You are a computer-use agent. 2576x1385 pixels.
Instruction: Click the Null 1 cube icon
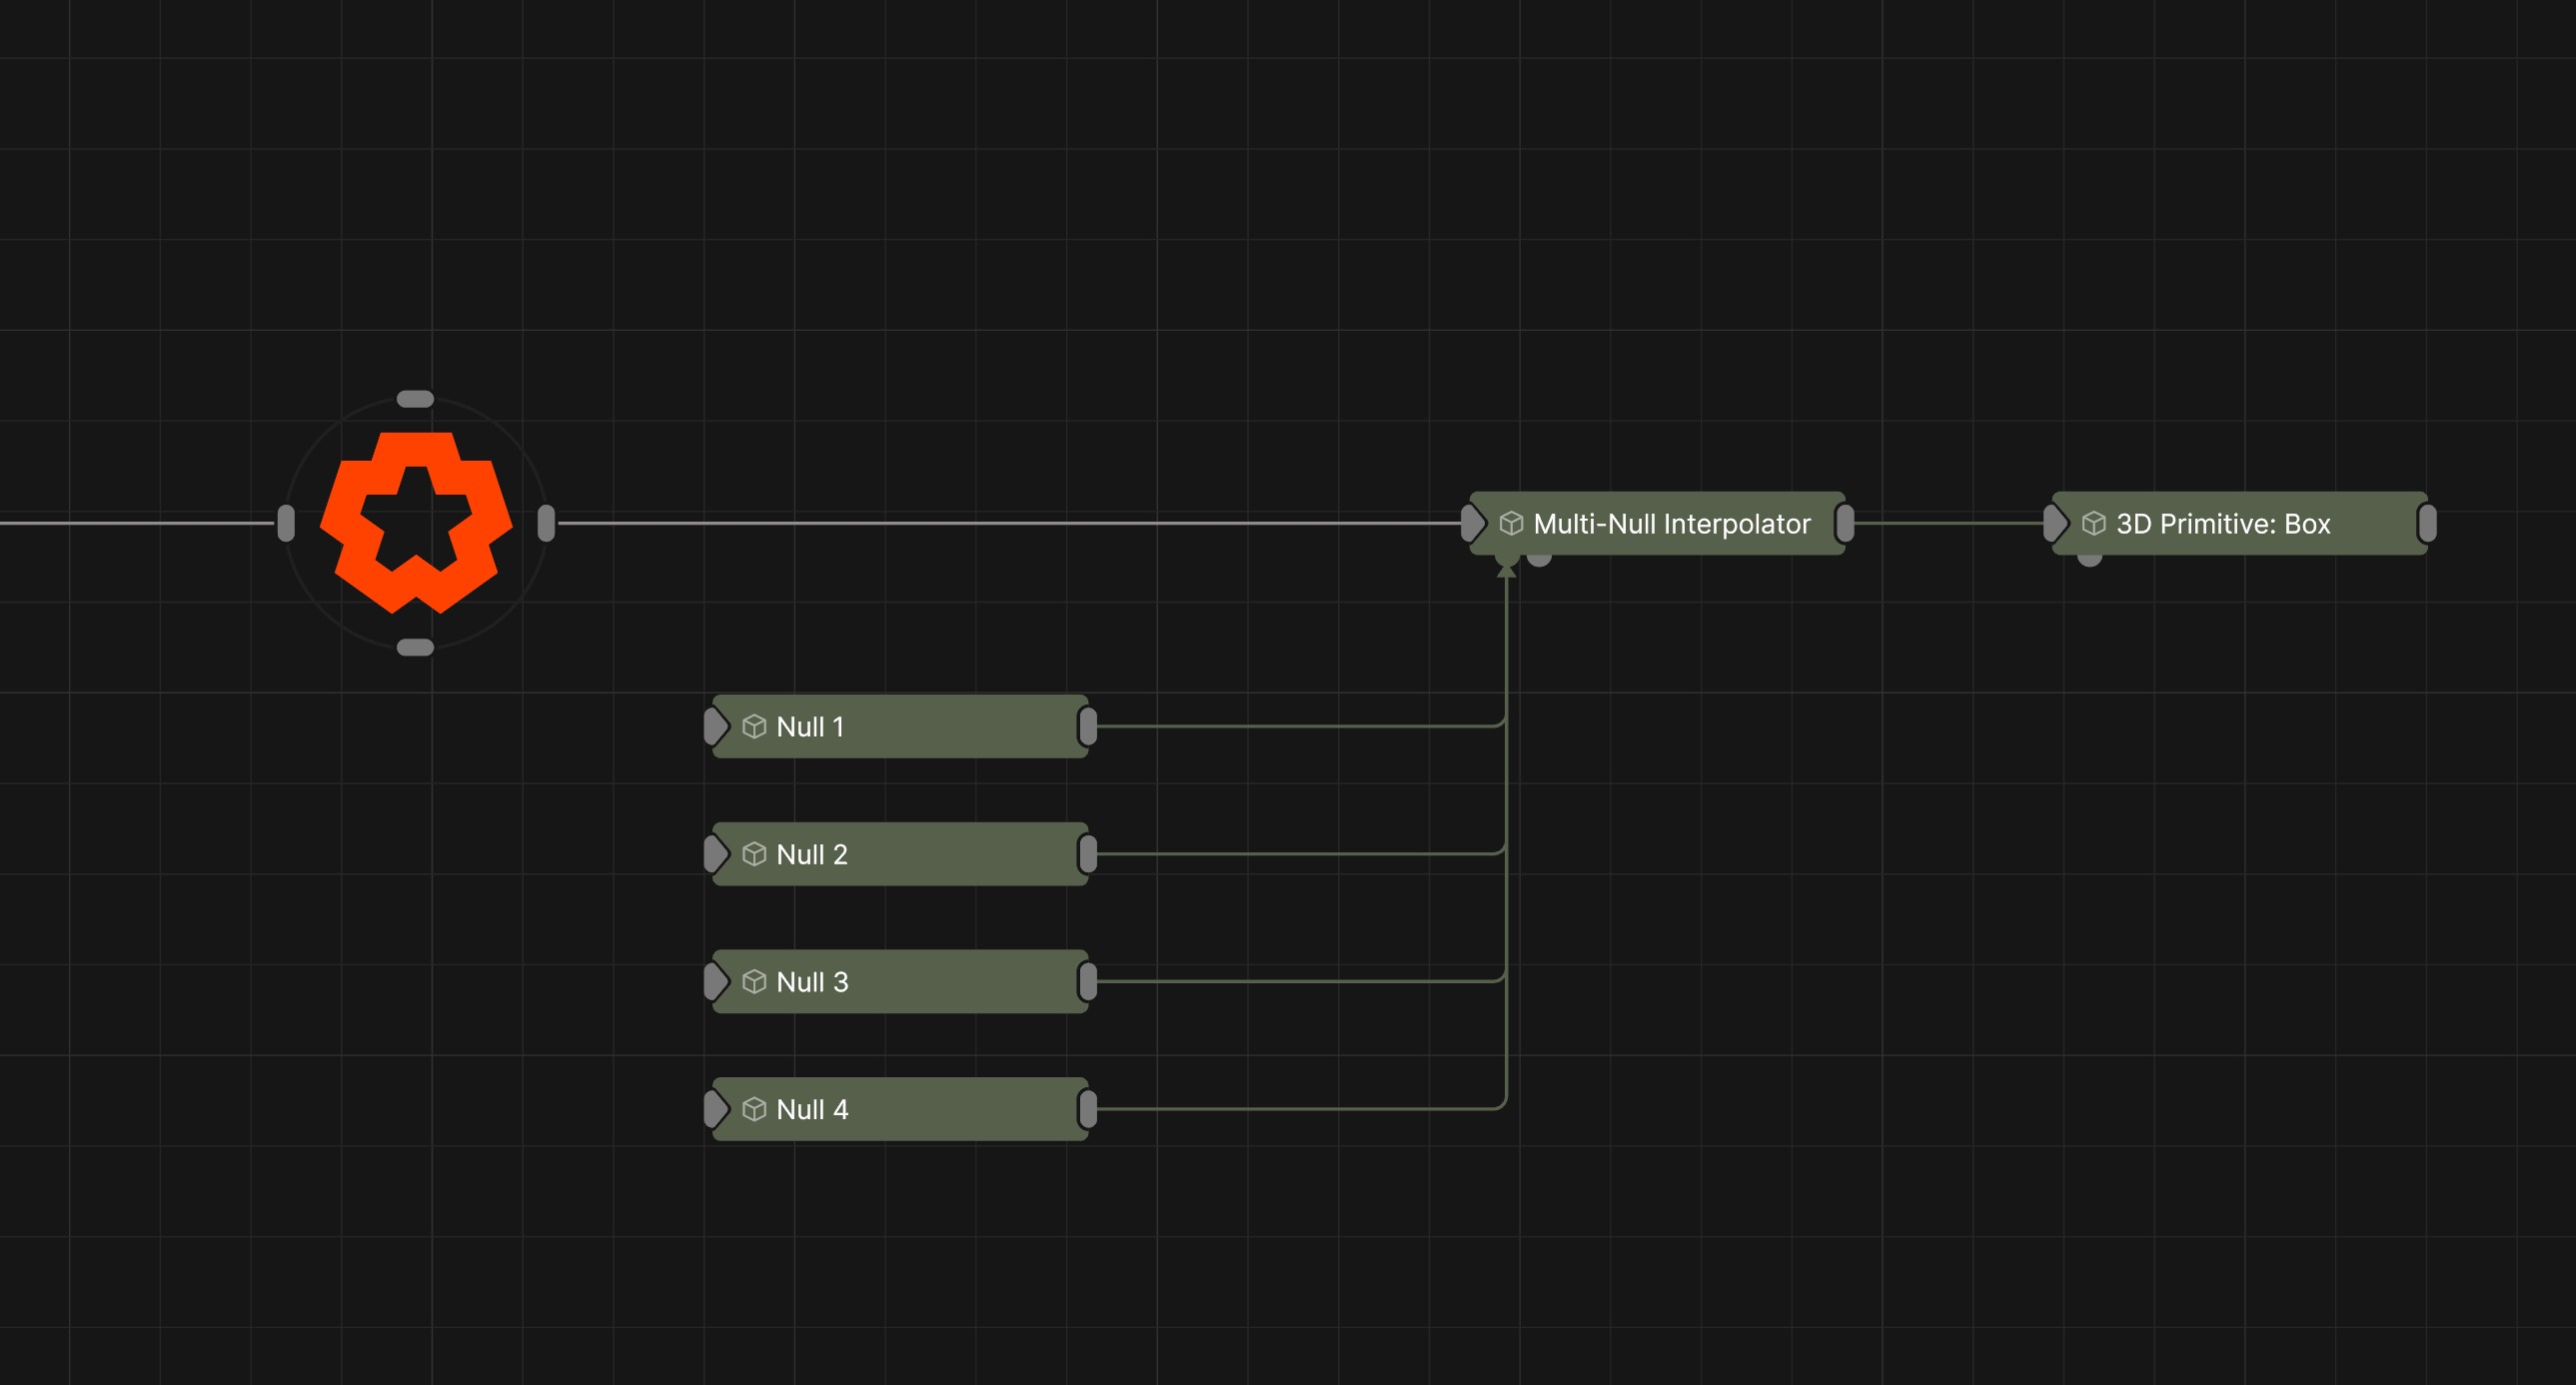[x=755, y=726]
